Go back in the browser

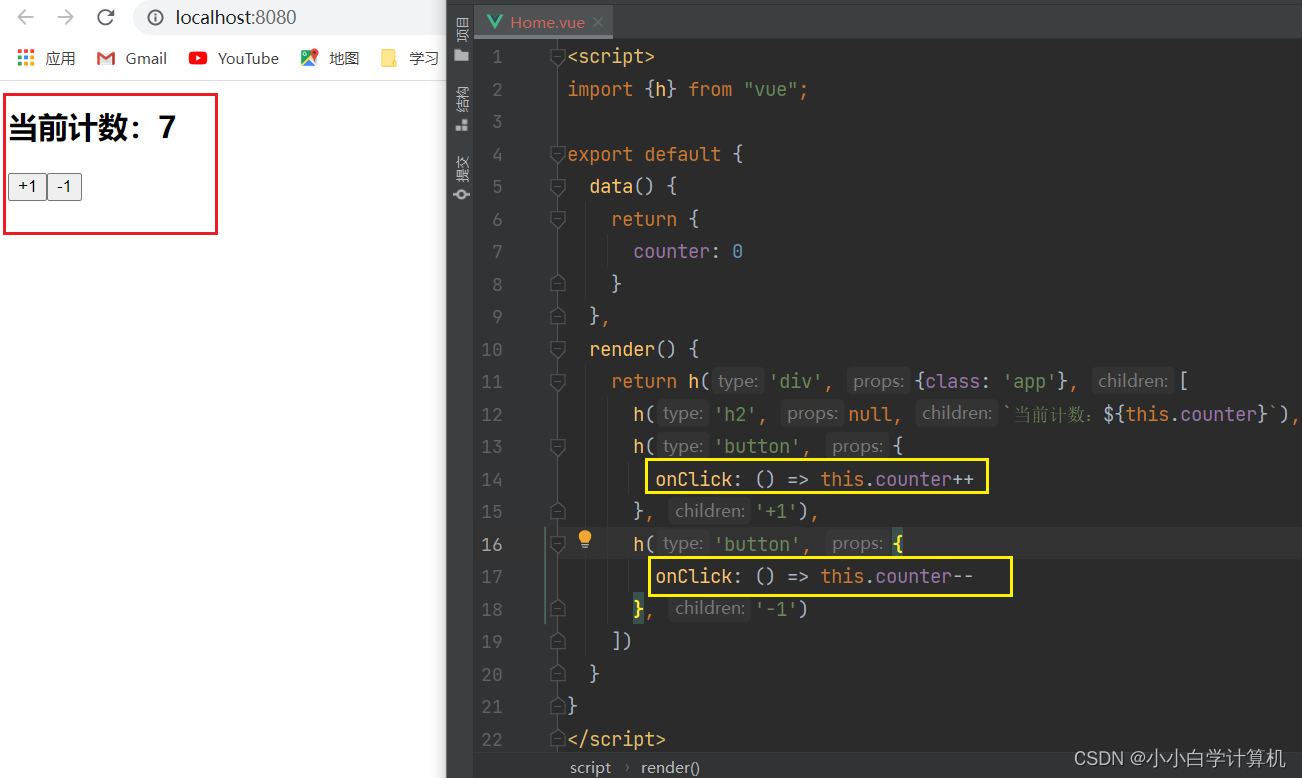26,17
